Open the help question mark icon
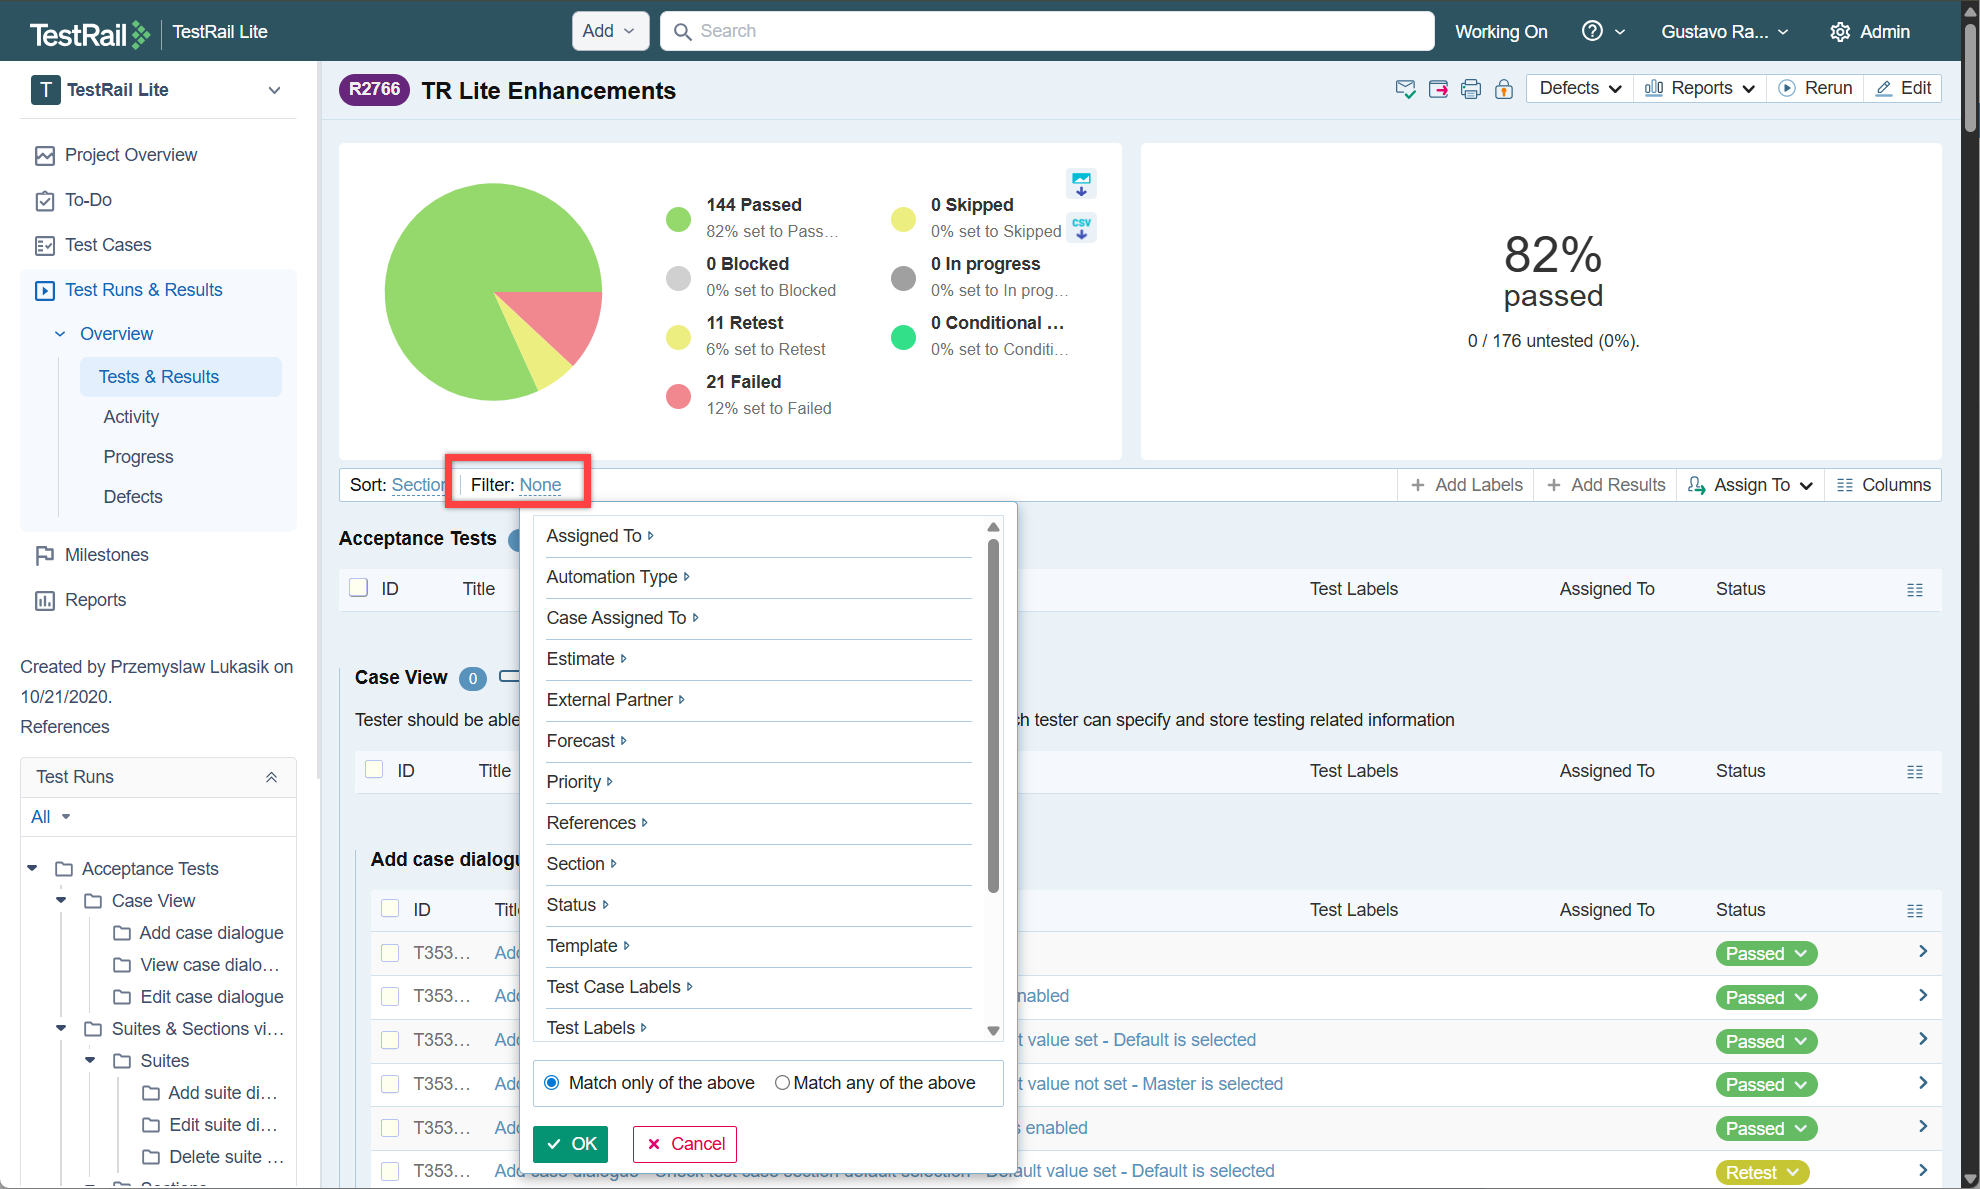Screen dimensions: 1980x1189 tap(1592, 31)
